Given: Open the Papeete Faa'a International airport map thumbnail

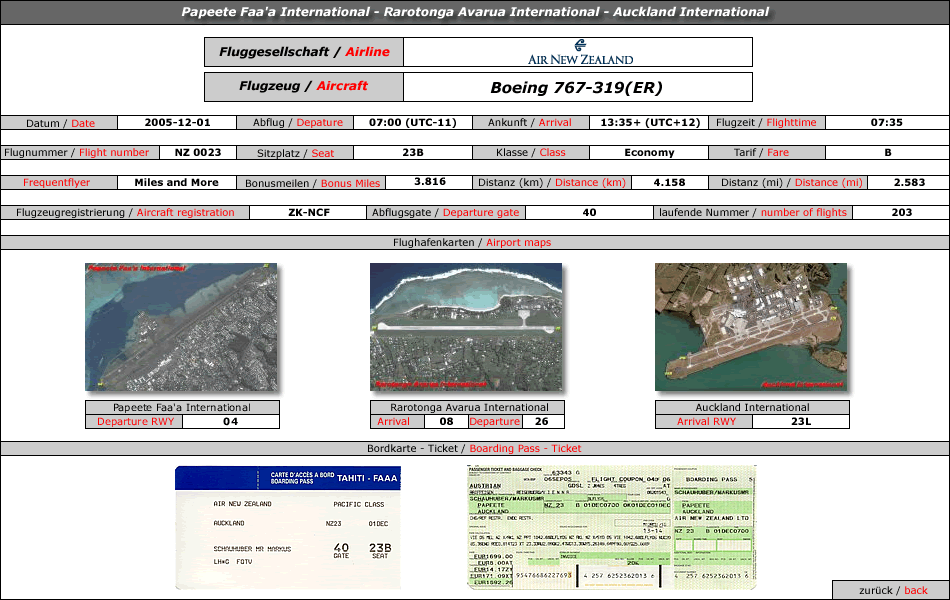Looking at the screenshot, I should [x=181, y=327].
